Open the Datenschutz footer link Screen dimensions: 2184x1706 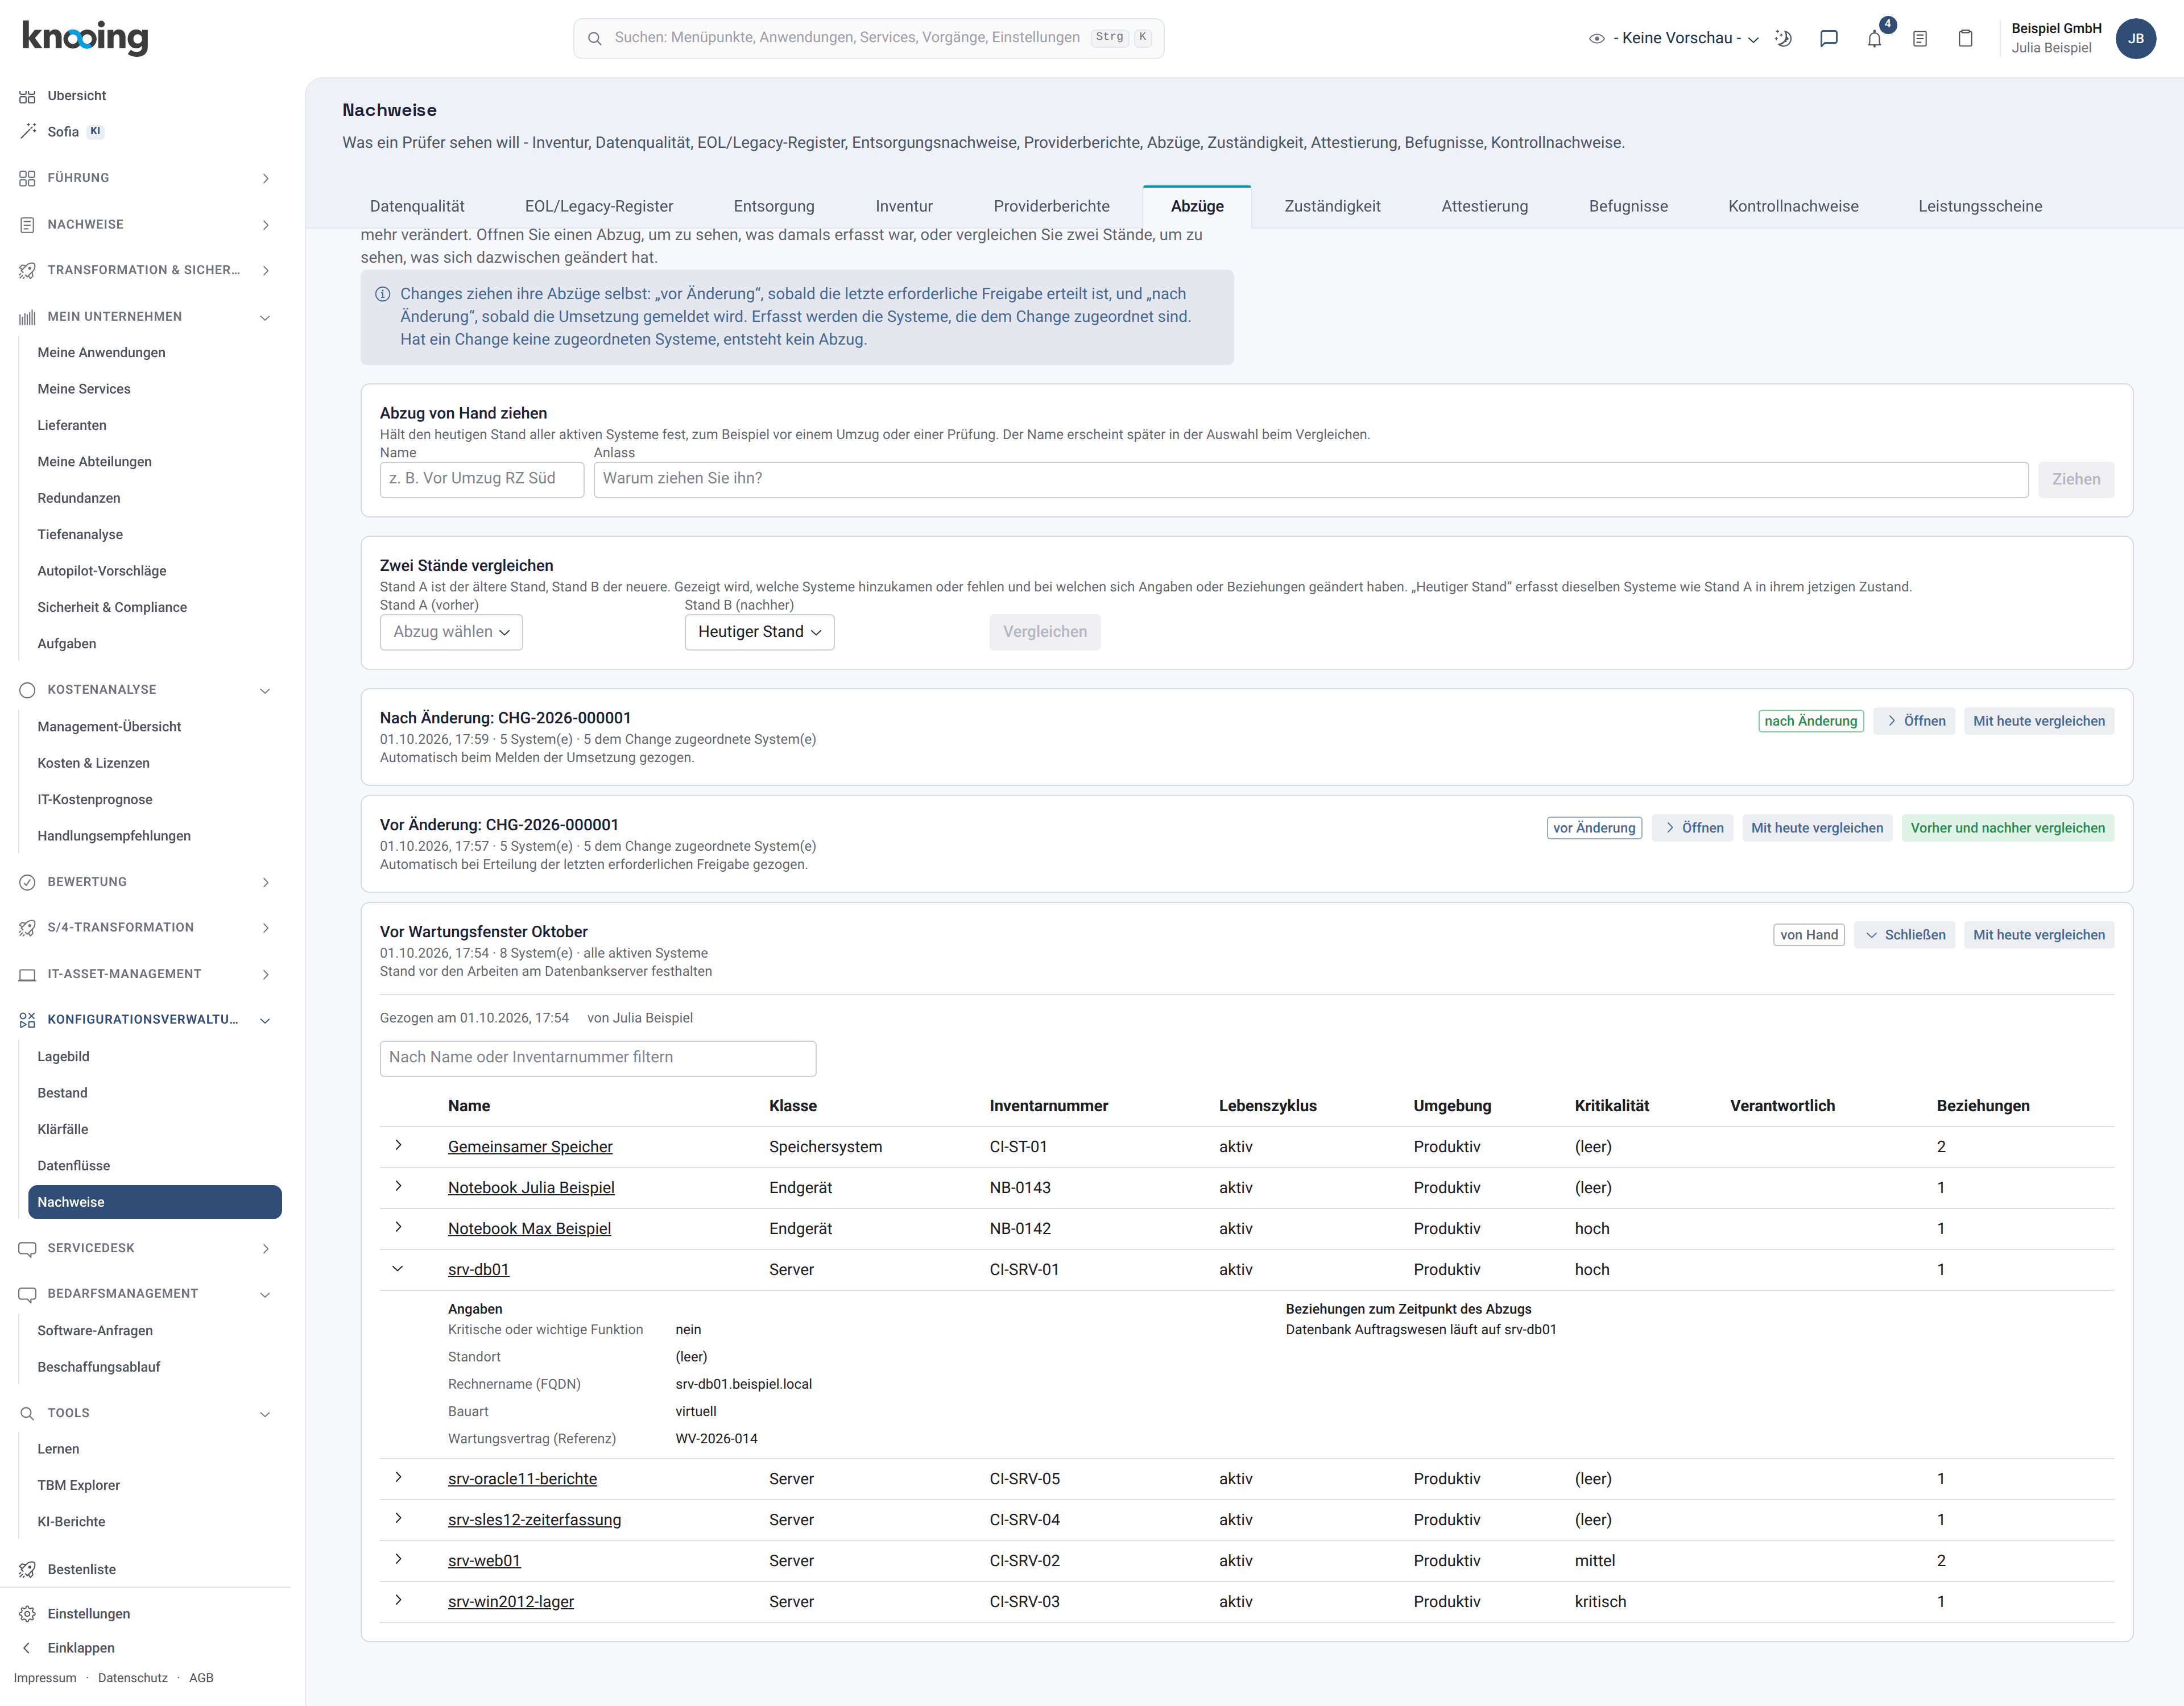132,1678
